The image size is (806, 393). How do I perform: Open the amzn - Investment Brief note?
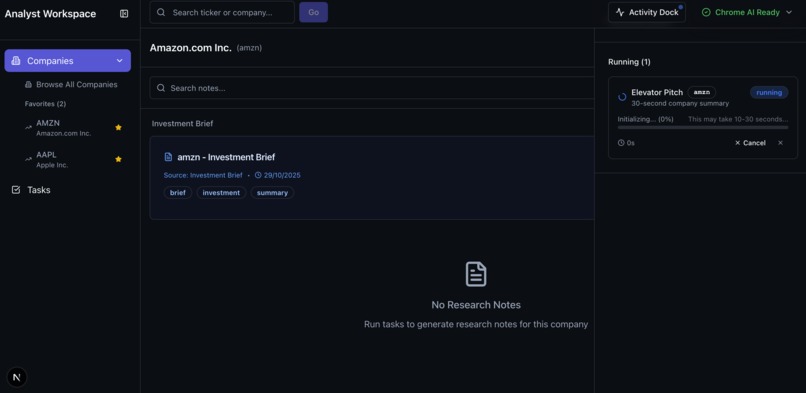372,178
